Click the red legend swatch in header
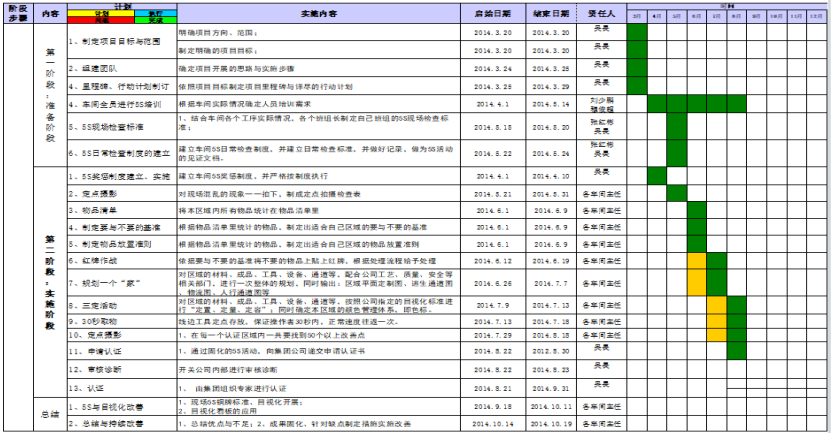 (101, 19)
